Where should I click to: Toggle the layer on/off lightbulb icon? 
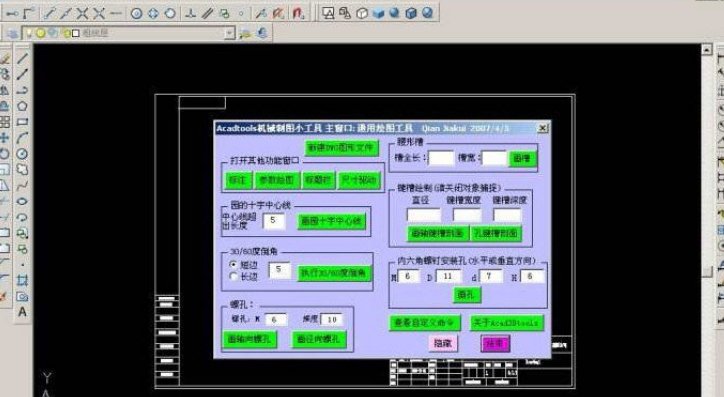[x=29, y=33]
